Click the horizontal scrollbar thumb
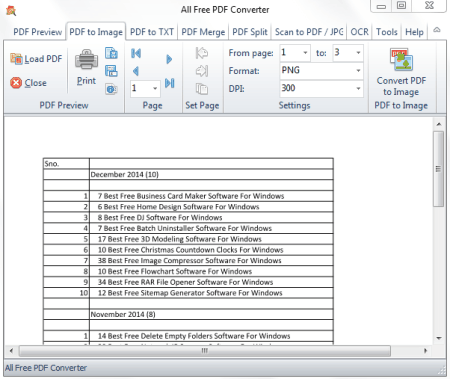Image resolution: width=450 pixels, height=379 pixels. pyautogui.click(x=205, y=351)
